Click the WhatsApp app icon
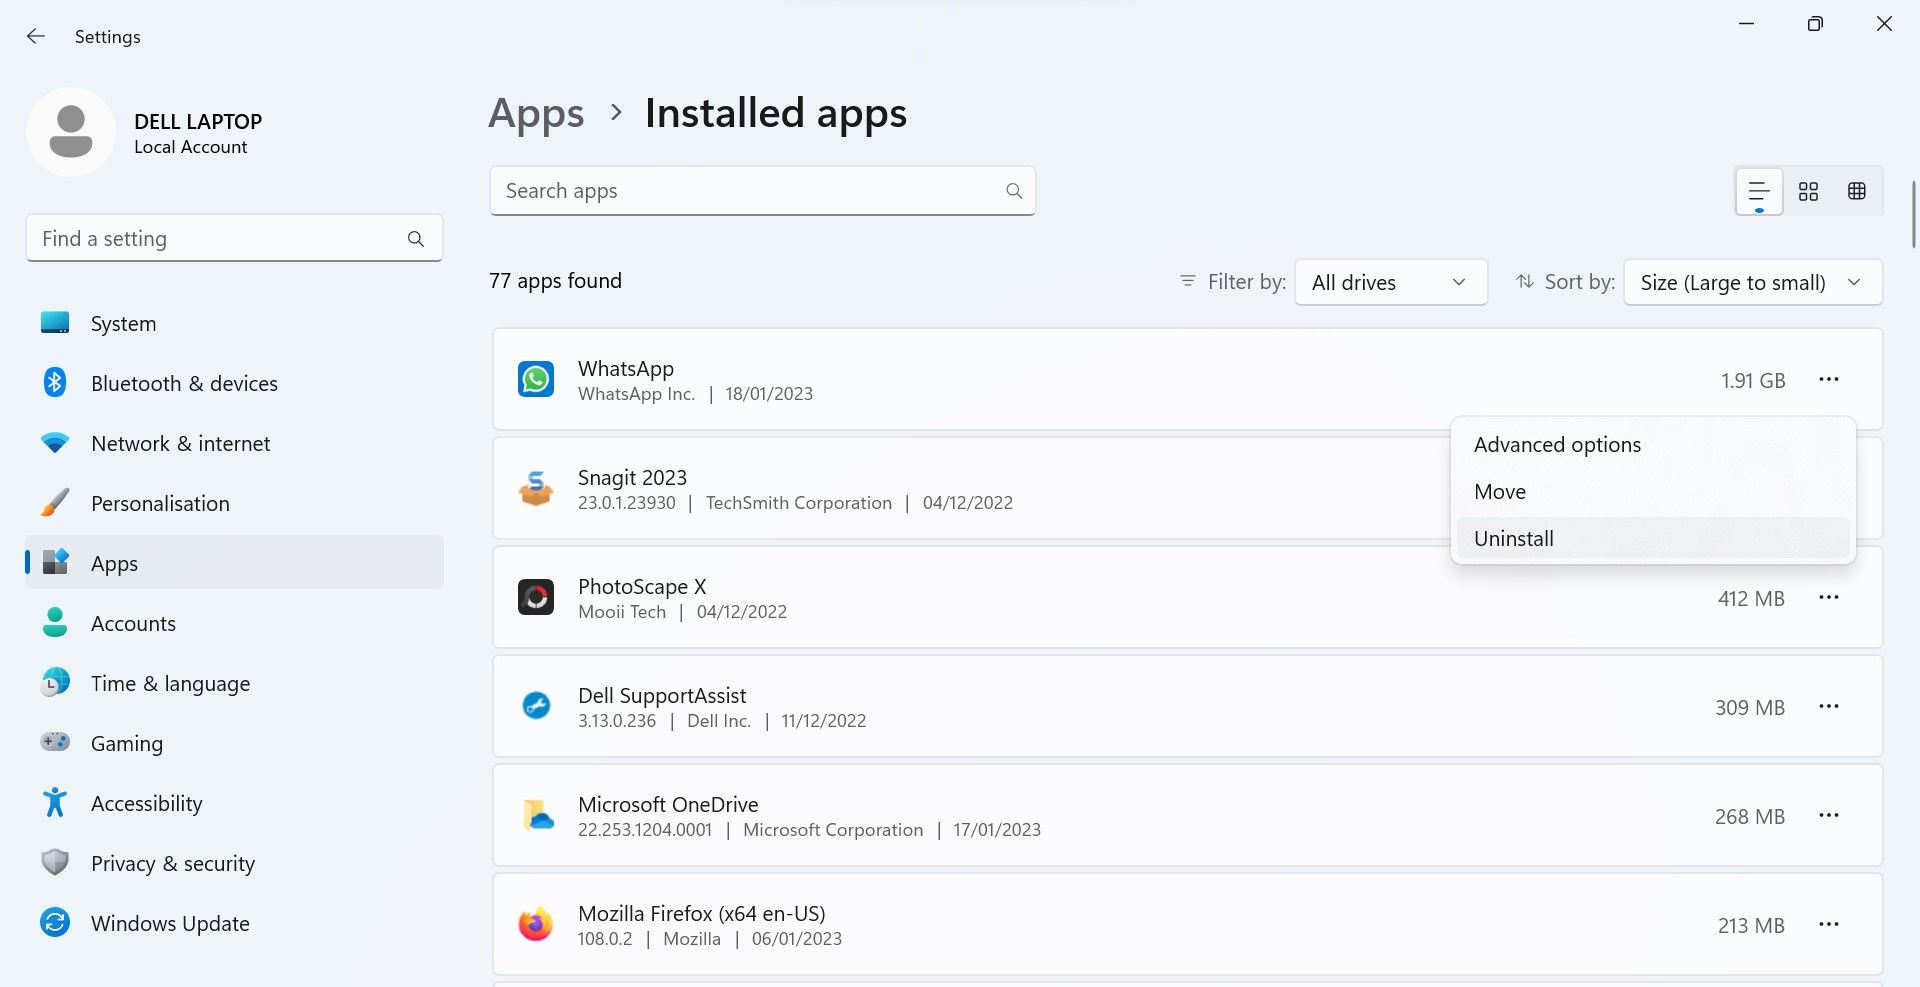 point(536,380)
